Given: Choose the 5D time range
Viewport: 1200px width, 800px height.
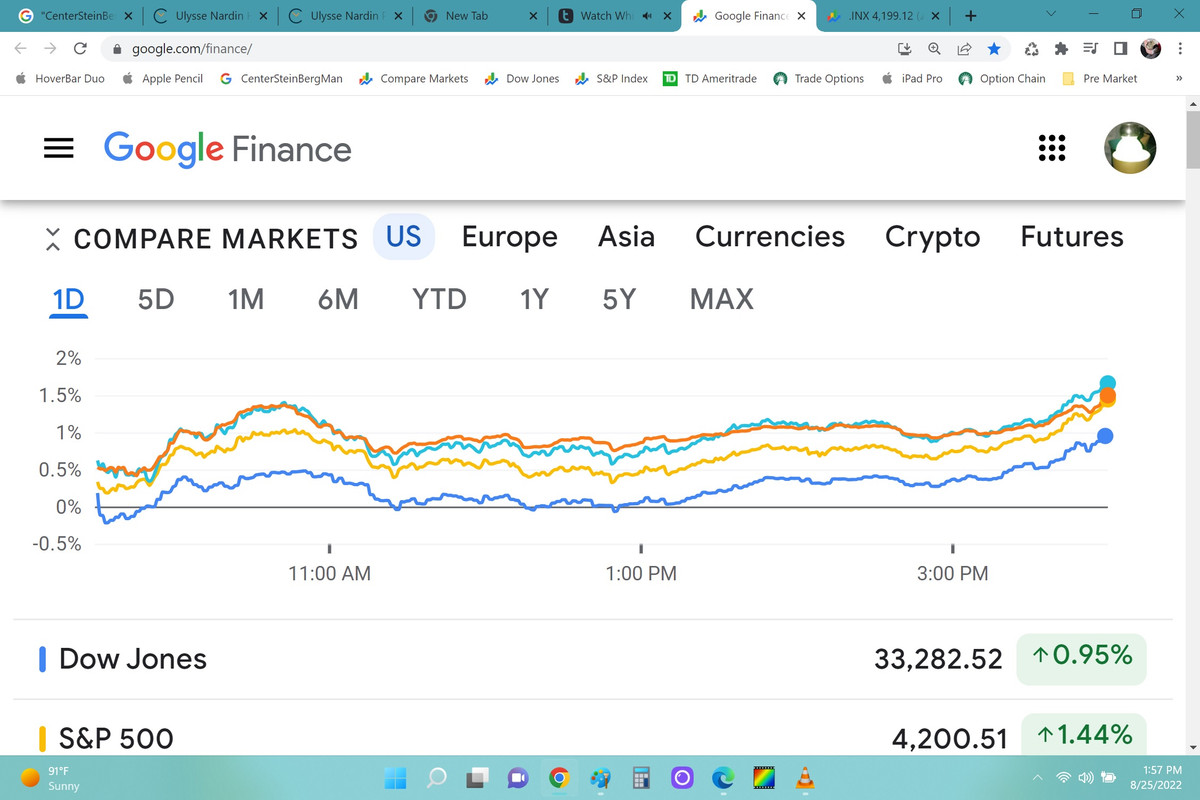Looking at the screenshot, I should pos(156,299).
